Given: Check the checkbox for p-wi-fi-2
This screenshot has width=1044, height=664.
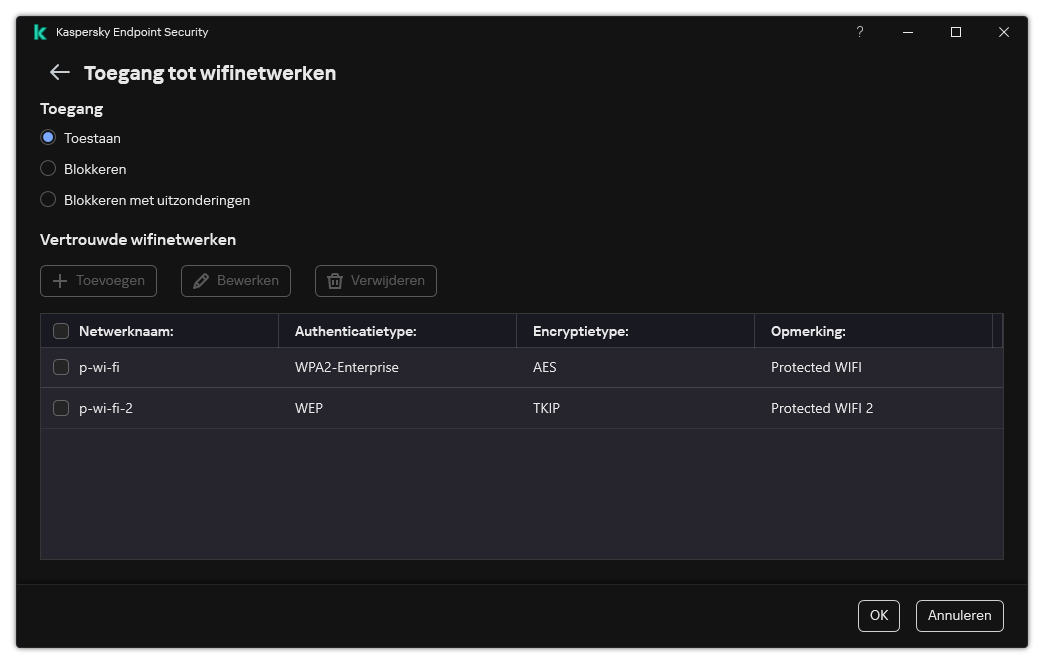Looking at the screenshot, I should [61, 408].
